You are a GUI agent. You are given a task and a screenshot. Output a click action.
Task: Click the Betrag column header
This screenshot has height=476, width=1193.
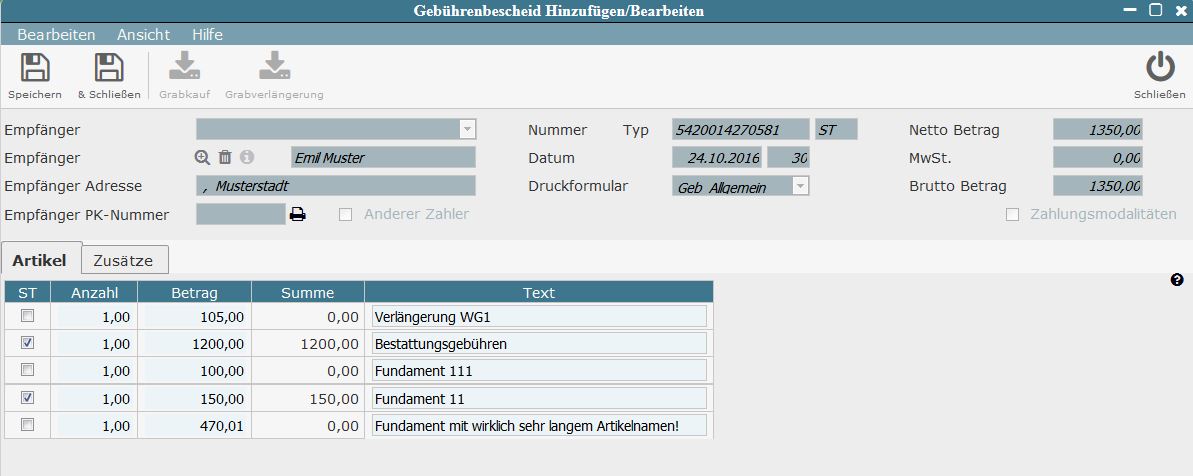[194, 292]
